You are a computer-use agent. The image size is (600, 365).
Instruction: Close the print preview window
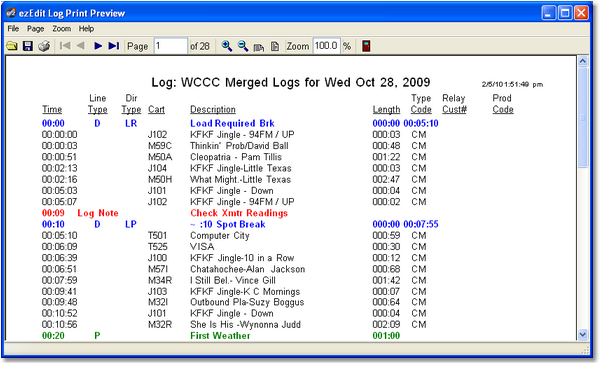[x=582, y=13]
